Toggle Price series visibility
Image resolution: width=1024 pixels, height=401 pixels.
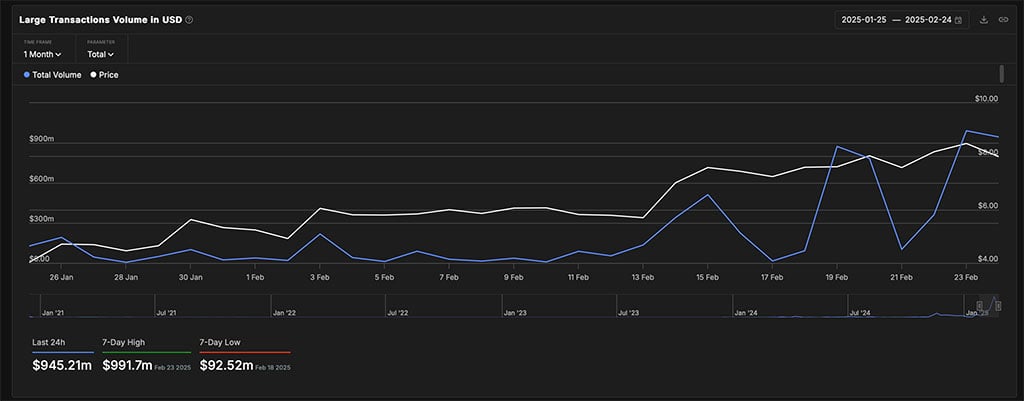click(108, 75)
